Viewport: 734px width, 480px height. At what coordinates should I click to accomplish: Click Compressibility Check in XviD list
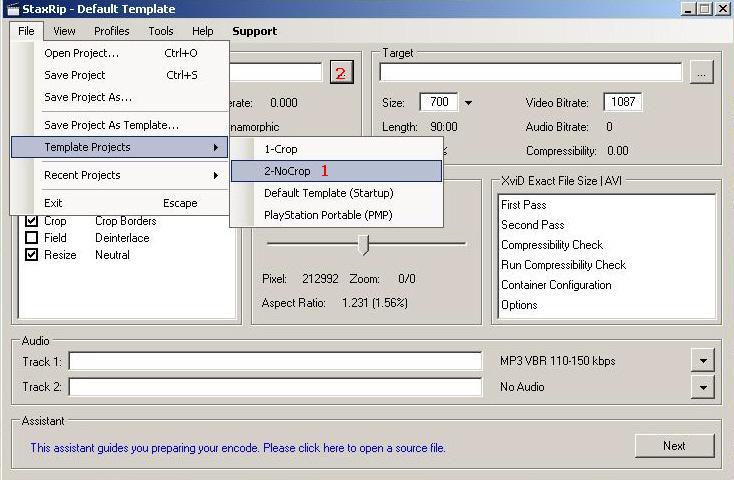point(552,245)
